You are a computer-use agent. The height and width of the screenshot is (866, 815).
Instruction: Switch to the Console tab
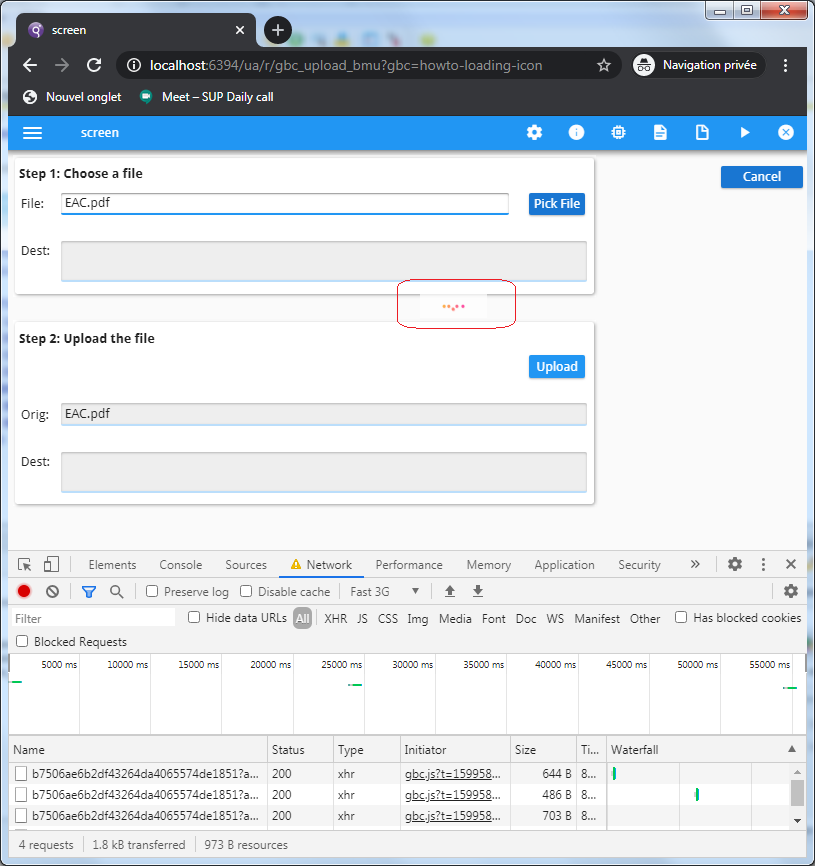click(x=180, y=565)
